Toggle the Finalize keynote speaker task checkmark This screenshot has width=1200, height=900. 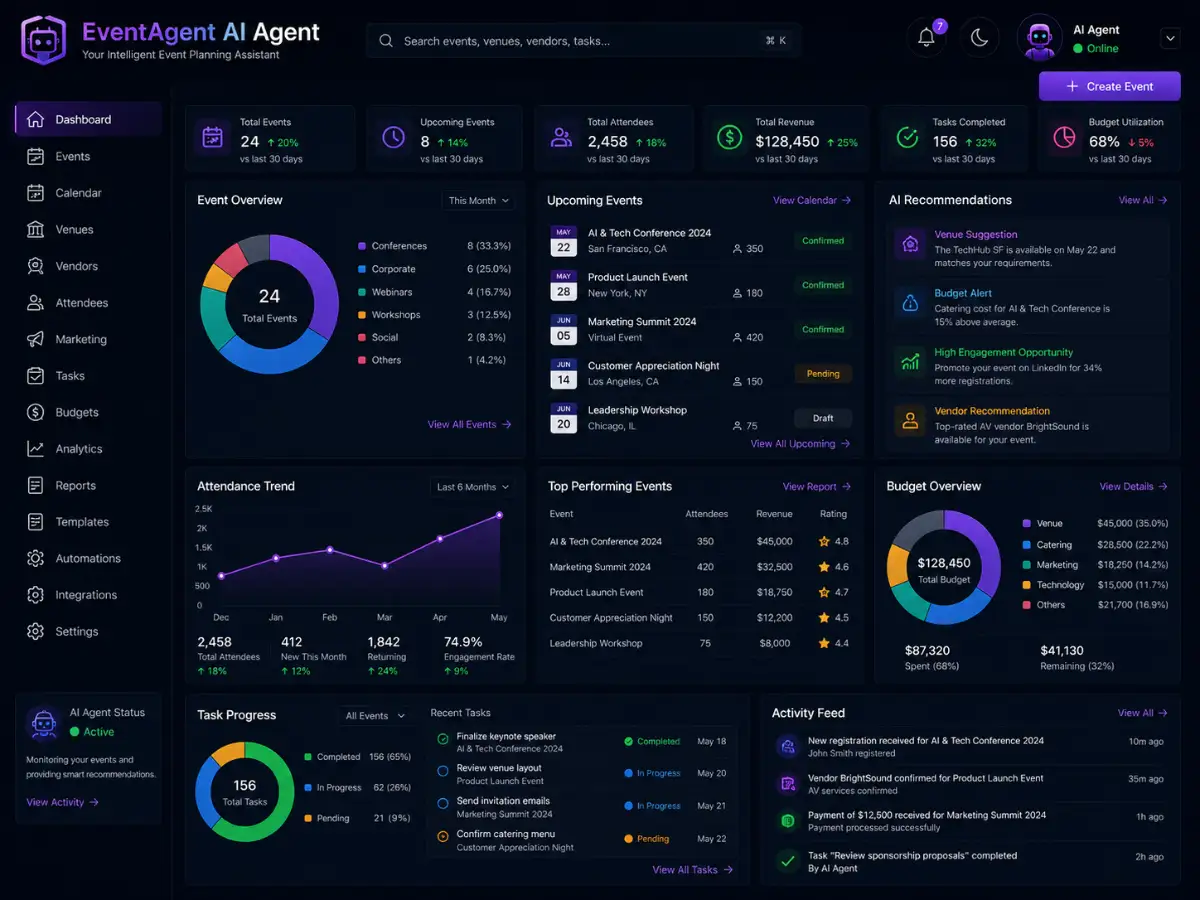443,738
